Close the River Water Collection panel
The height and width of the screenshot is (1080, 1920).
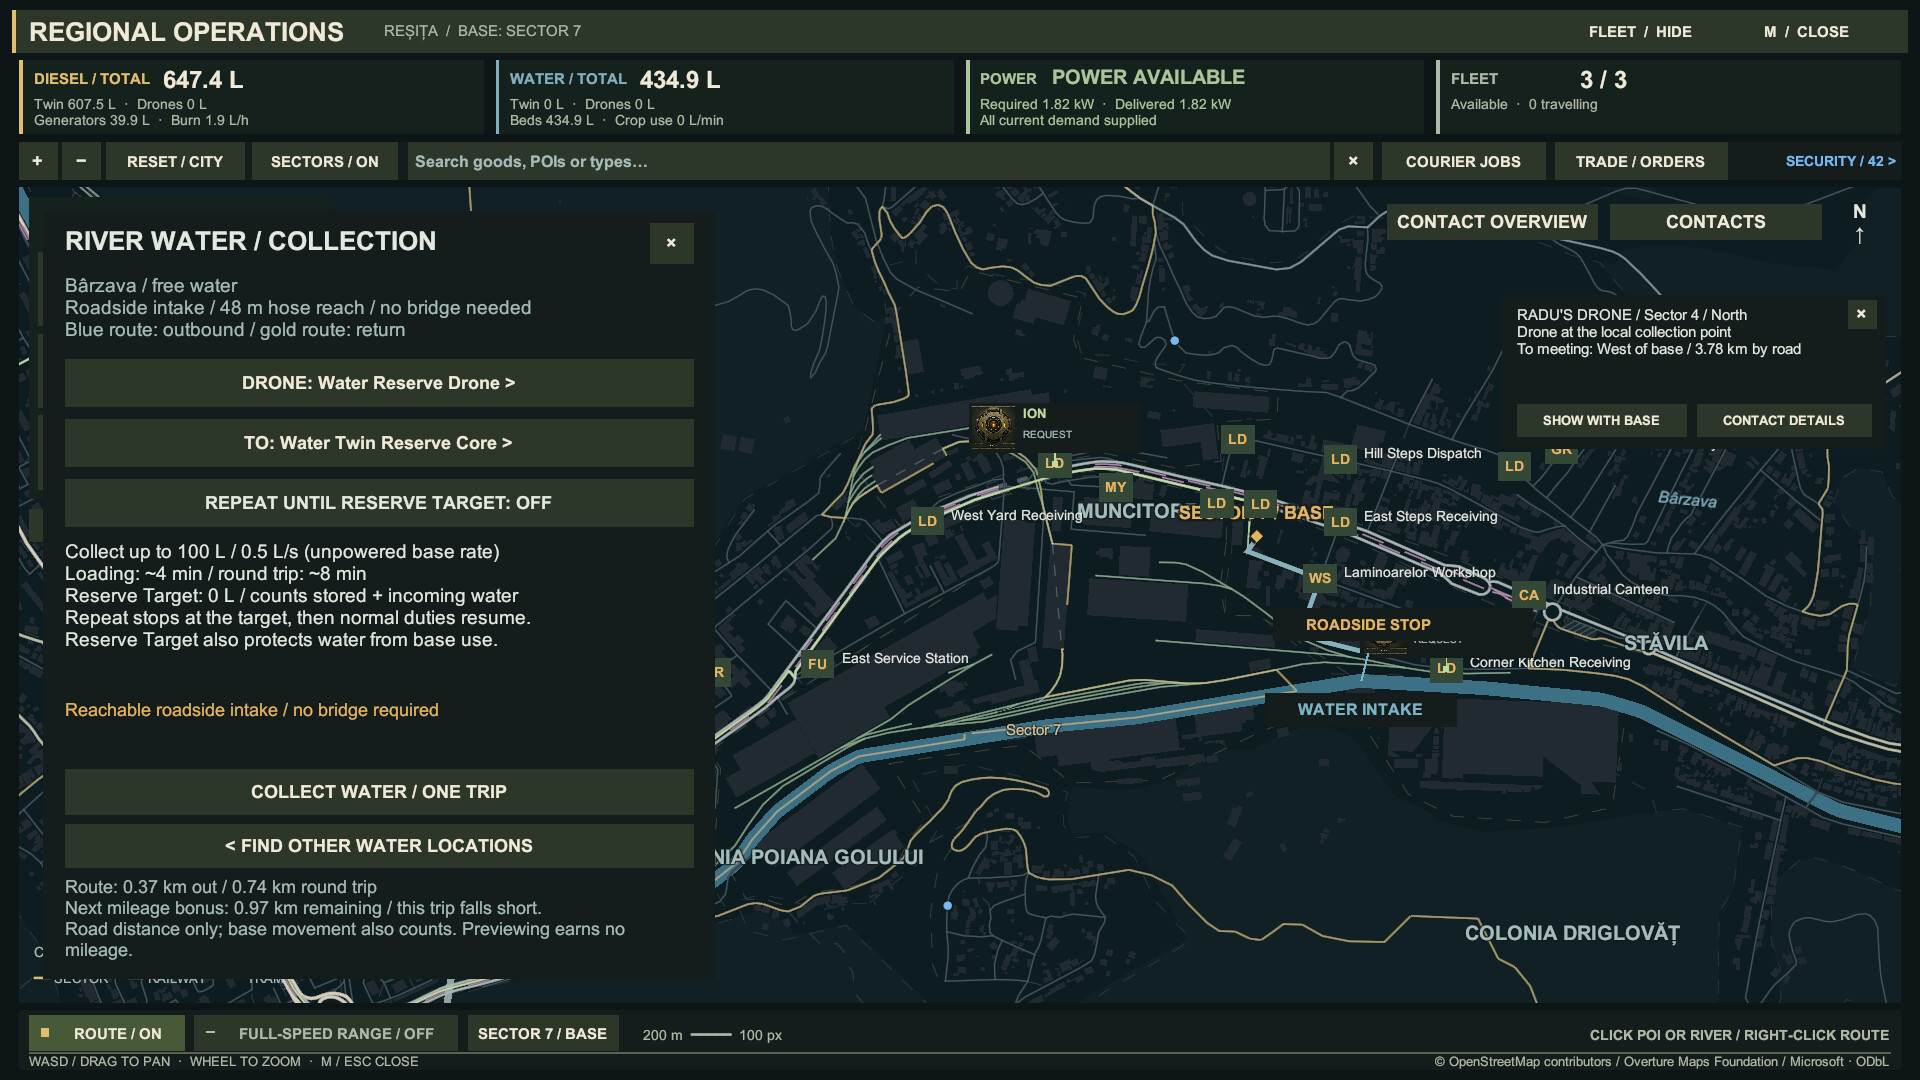pos(671,243)
